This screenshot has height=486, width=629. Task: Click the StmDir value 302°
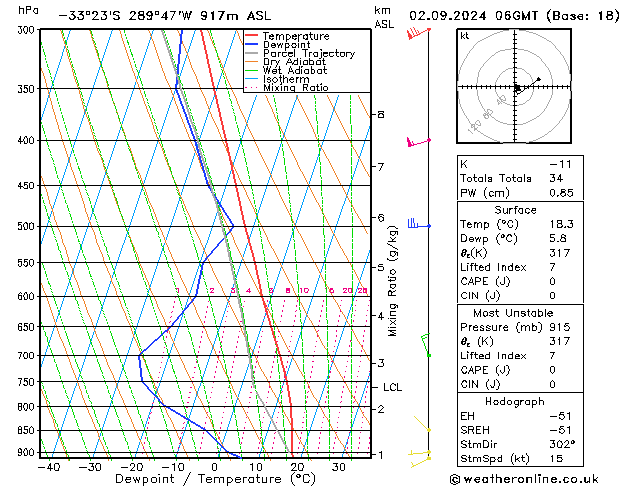pos(562,445)
